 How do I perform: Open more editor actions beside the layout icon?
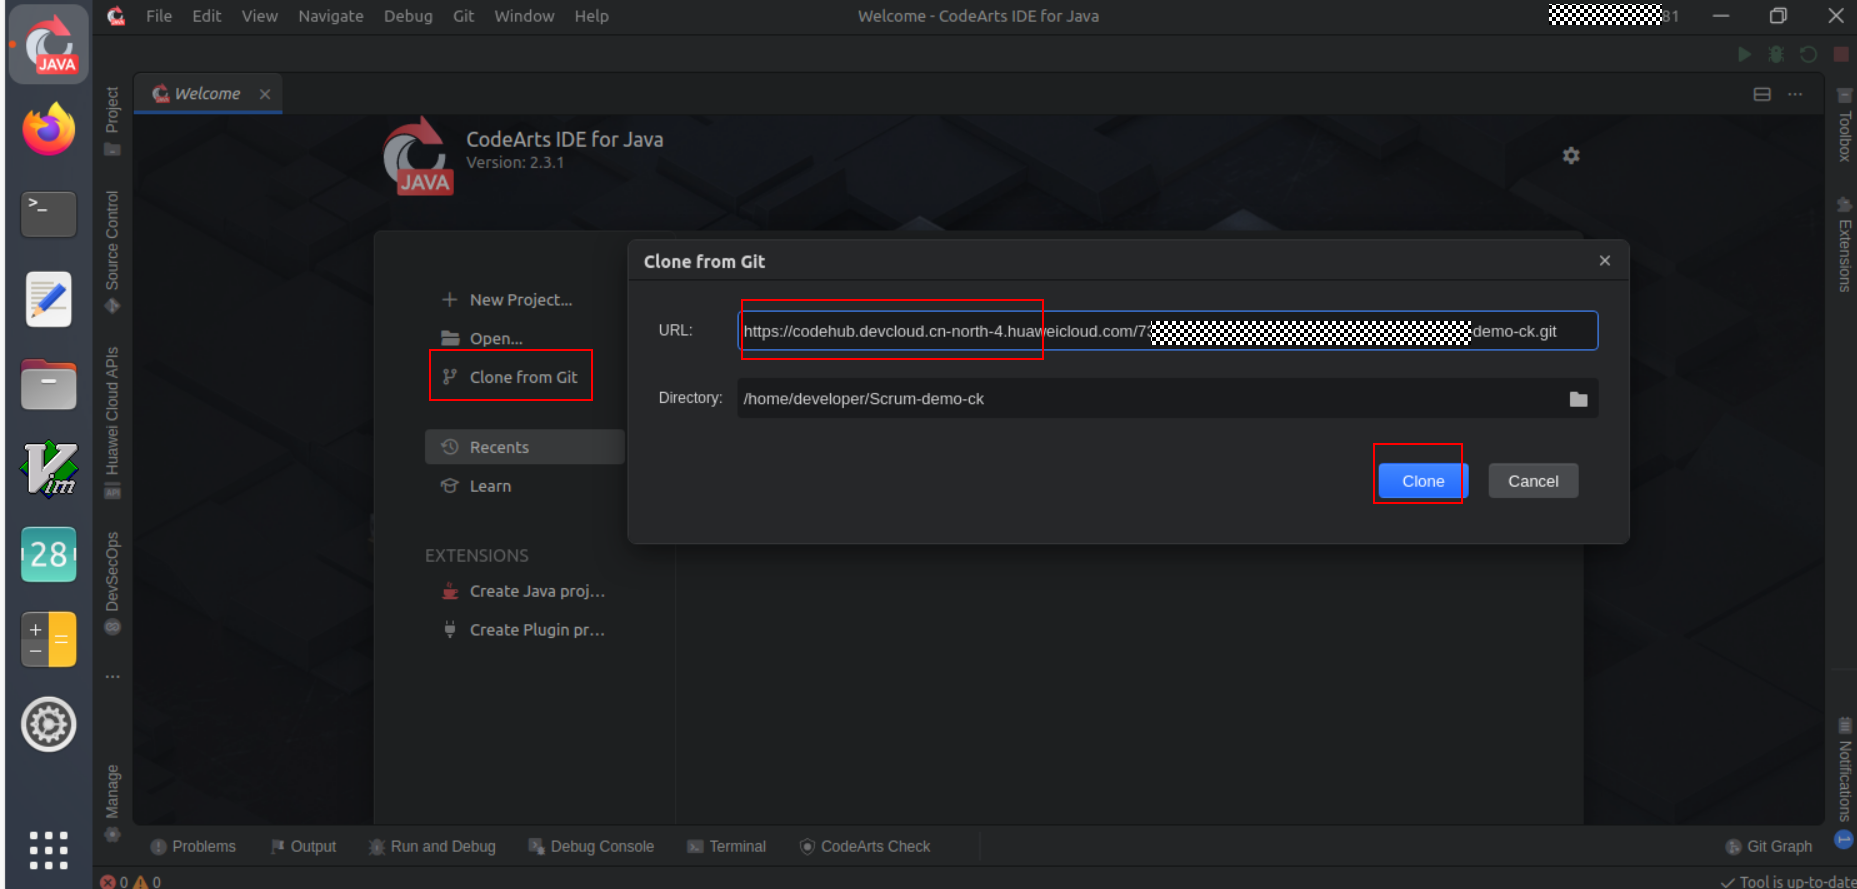[x=1795, y=94]
